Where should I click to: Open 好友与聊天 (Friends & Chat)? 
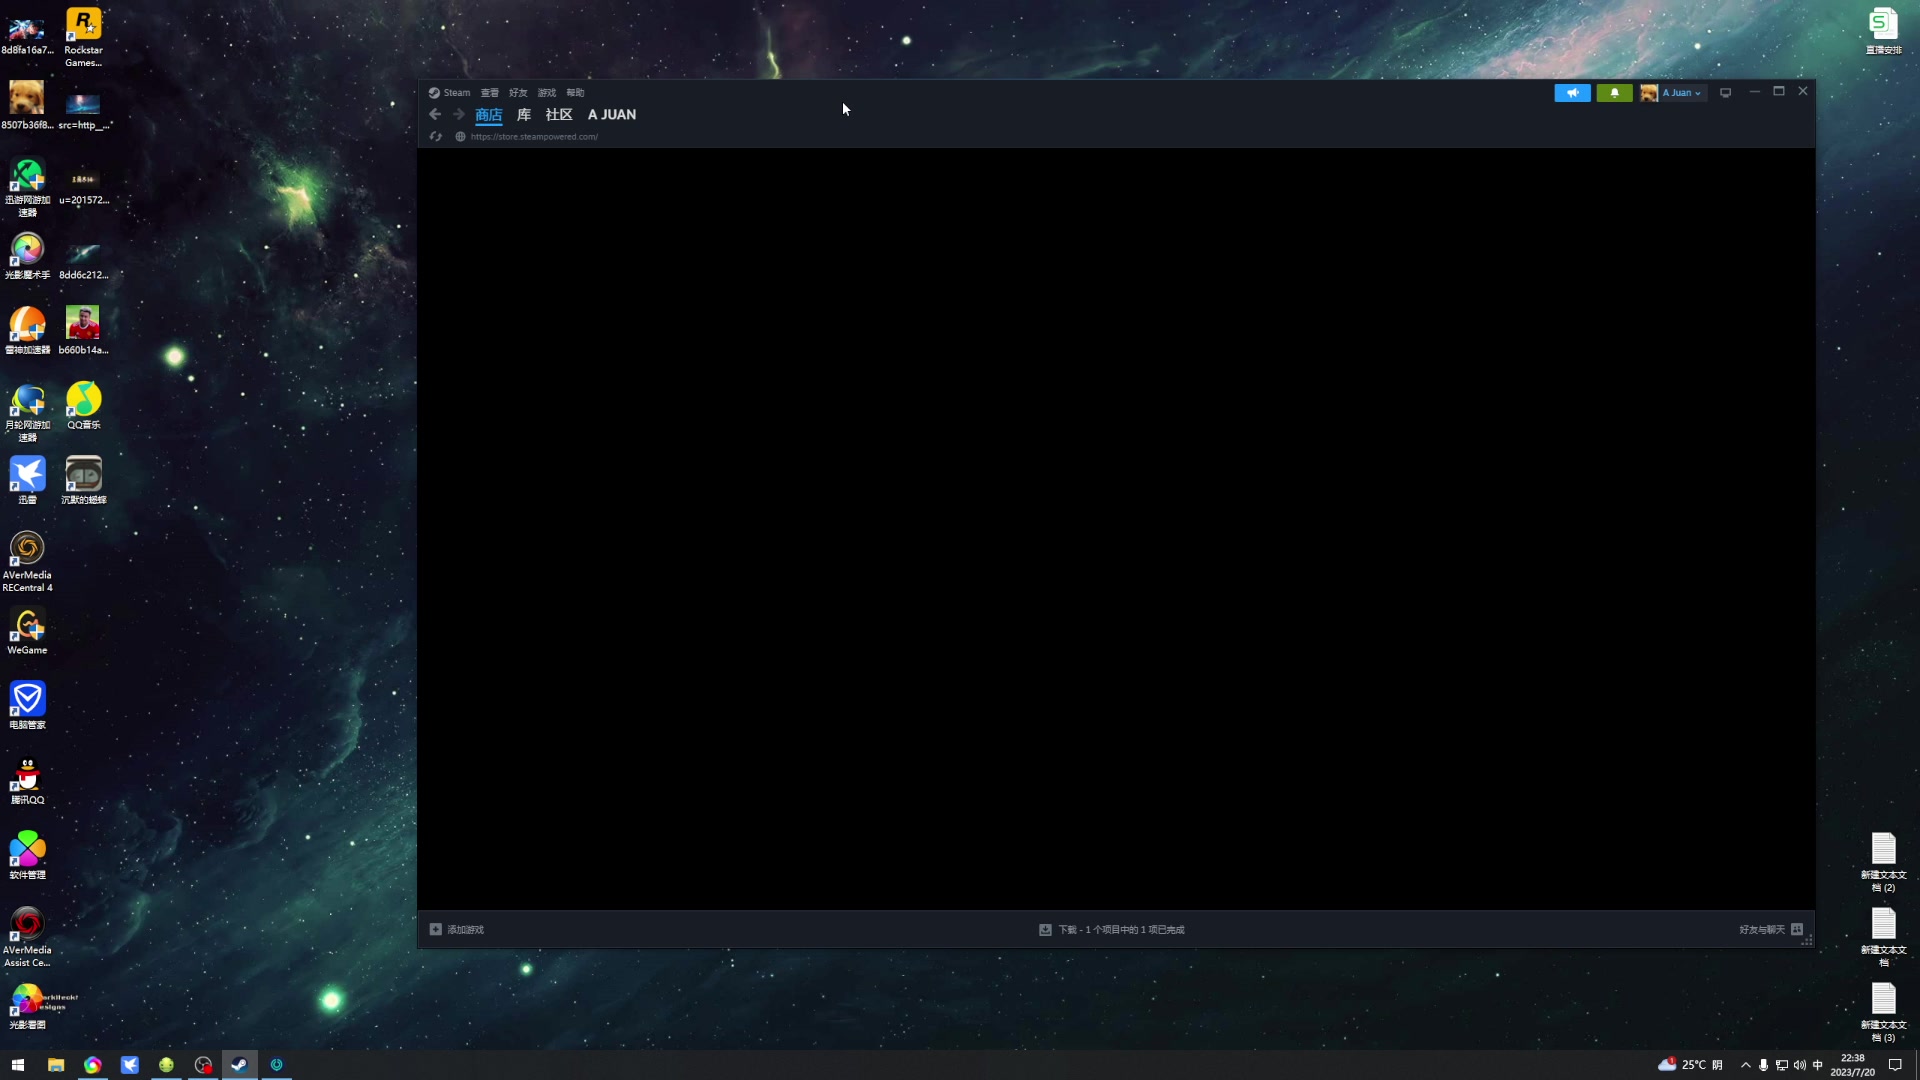[1771, 930]
